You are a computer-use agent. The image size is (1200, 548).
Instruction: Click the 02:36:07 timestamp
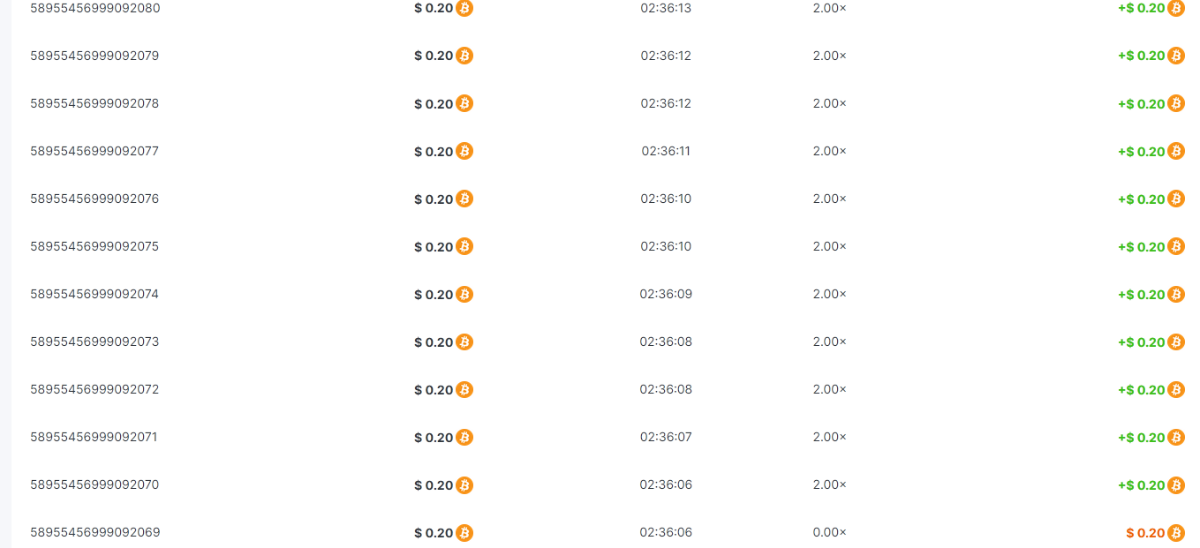[666, 437]
